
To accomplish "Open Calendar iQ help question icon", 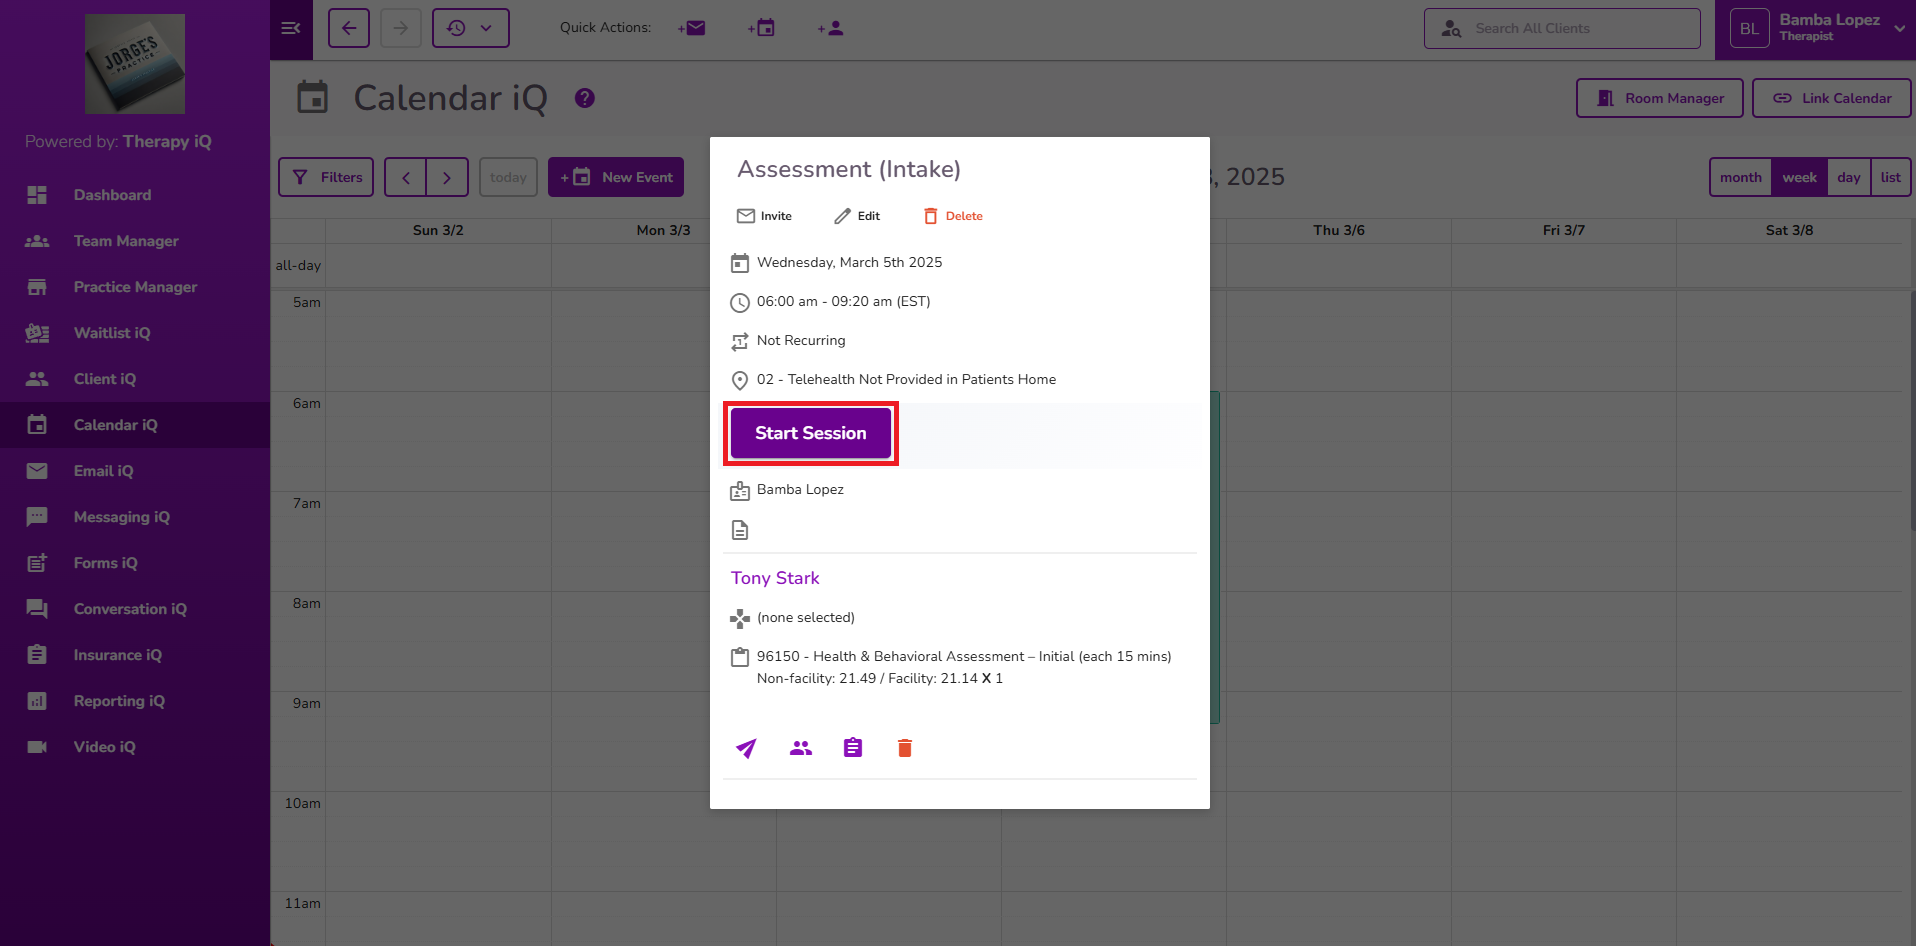I will [585, 98].
